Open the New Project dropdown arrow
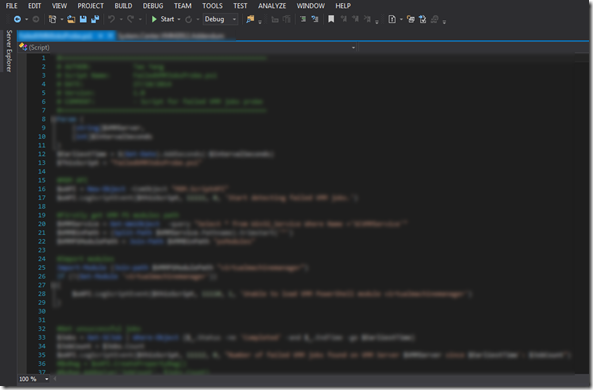This screenshot has width=593, height=390. pyautogui.click(x=62, y=19)
